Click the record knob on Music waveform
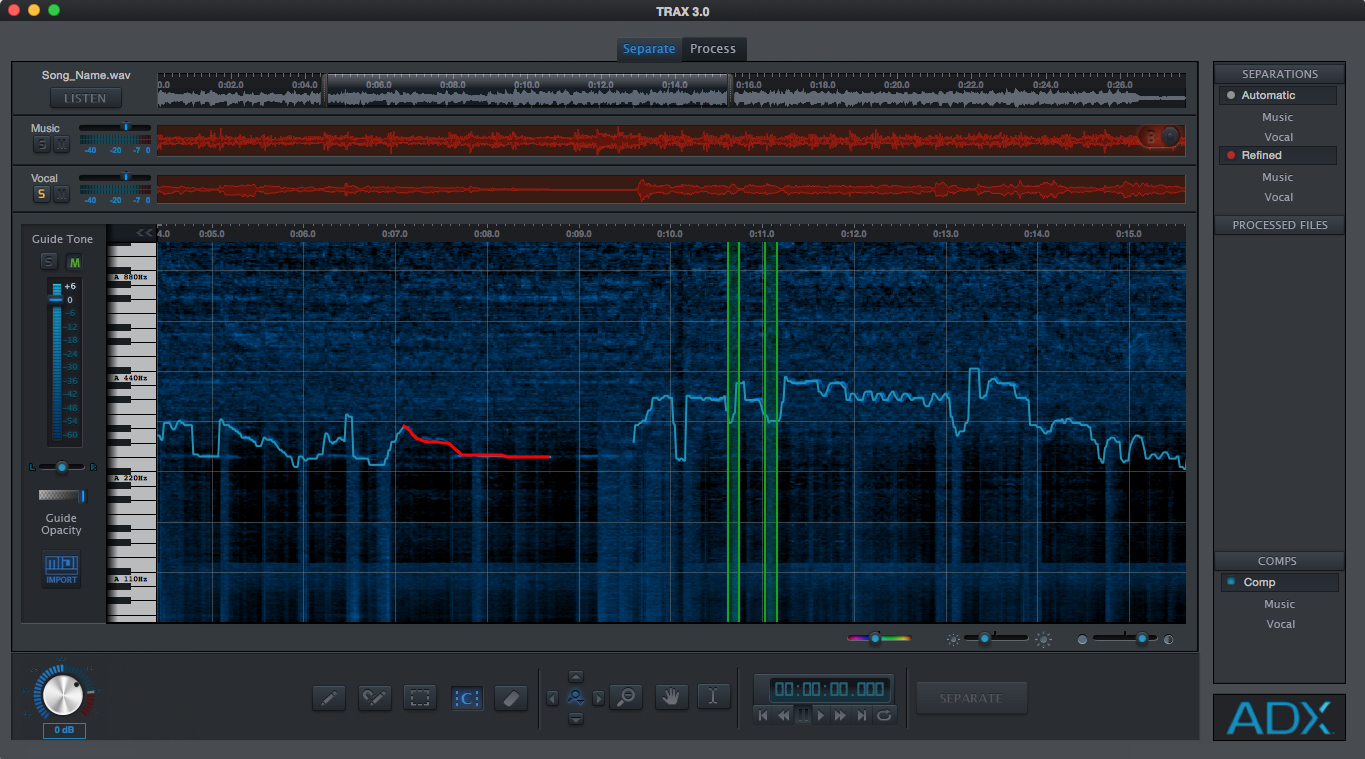 click(1170, 137)
